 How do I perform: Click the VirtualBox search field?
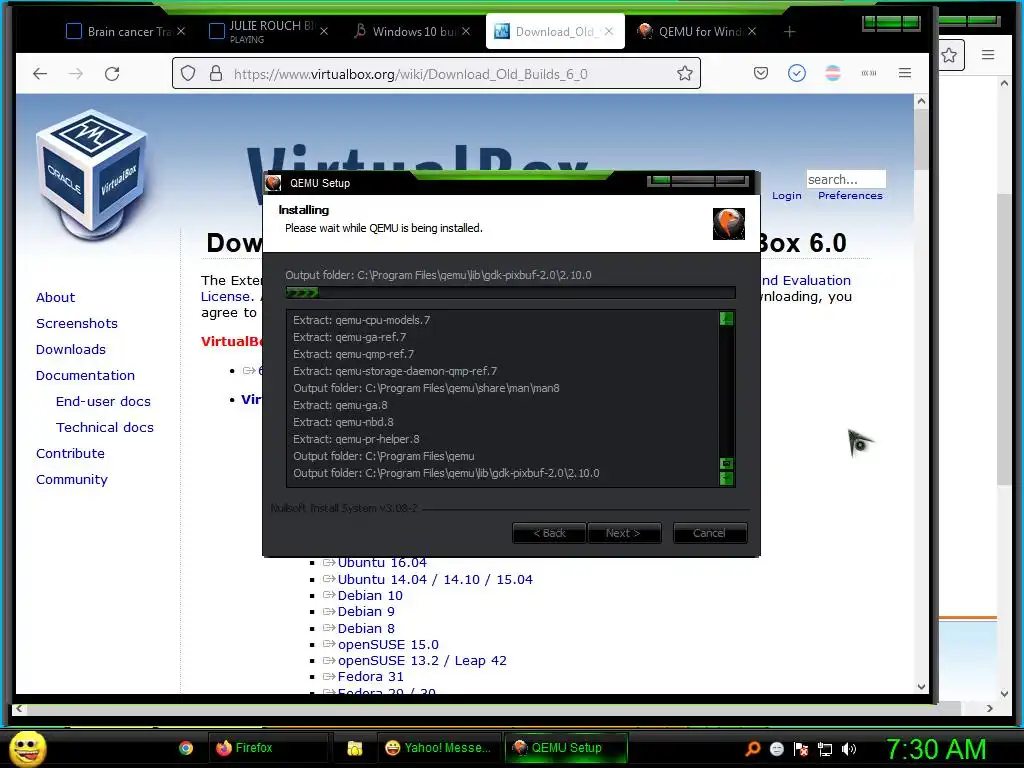click(846, 179)
